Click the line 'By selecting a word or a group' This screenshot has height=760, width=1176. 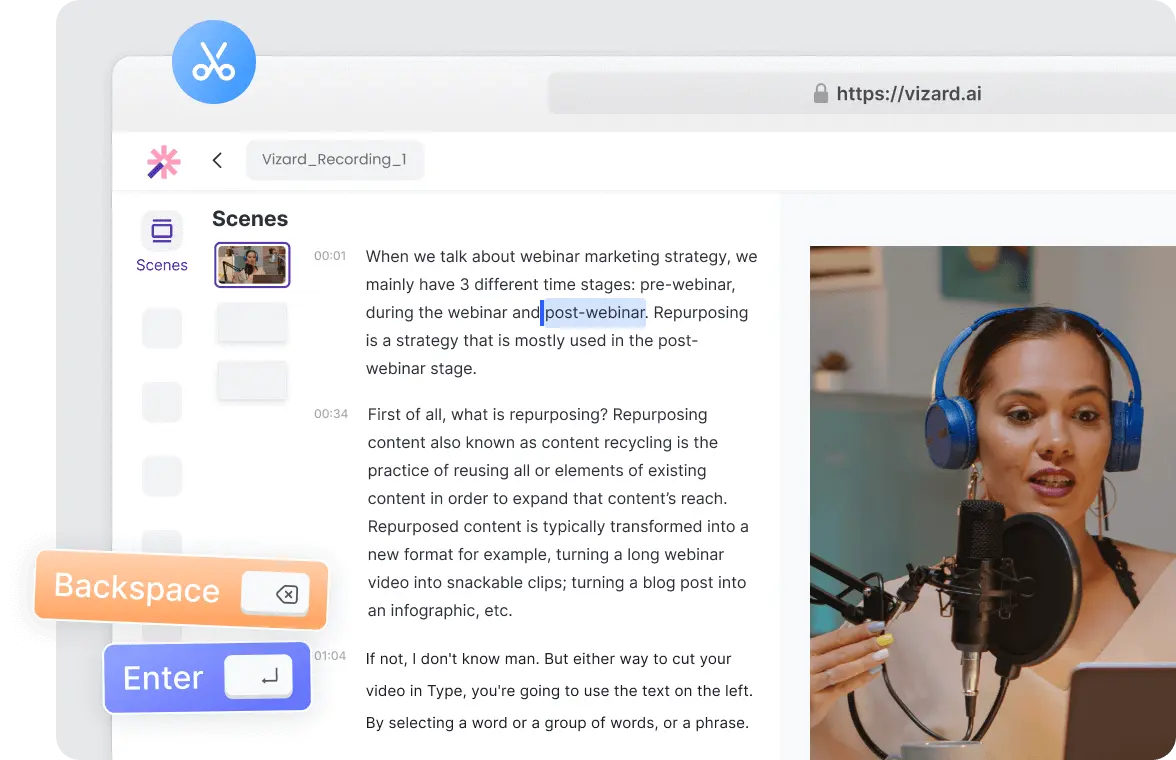click(557, 723)
